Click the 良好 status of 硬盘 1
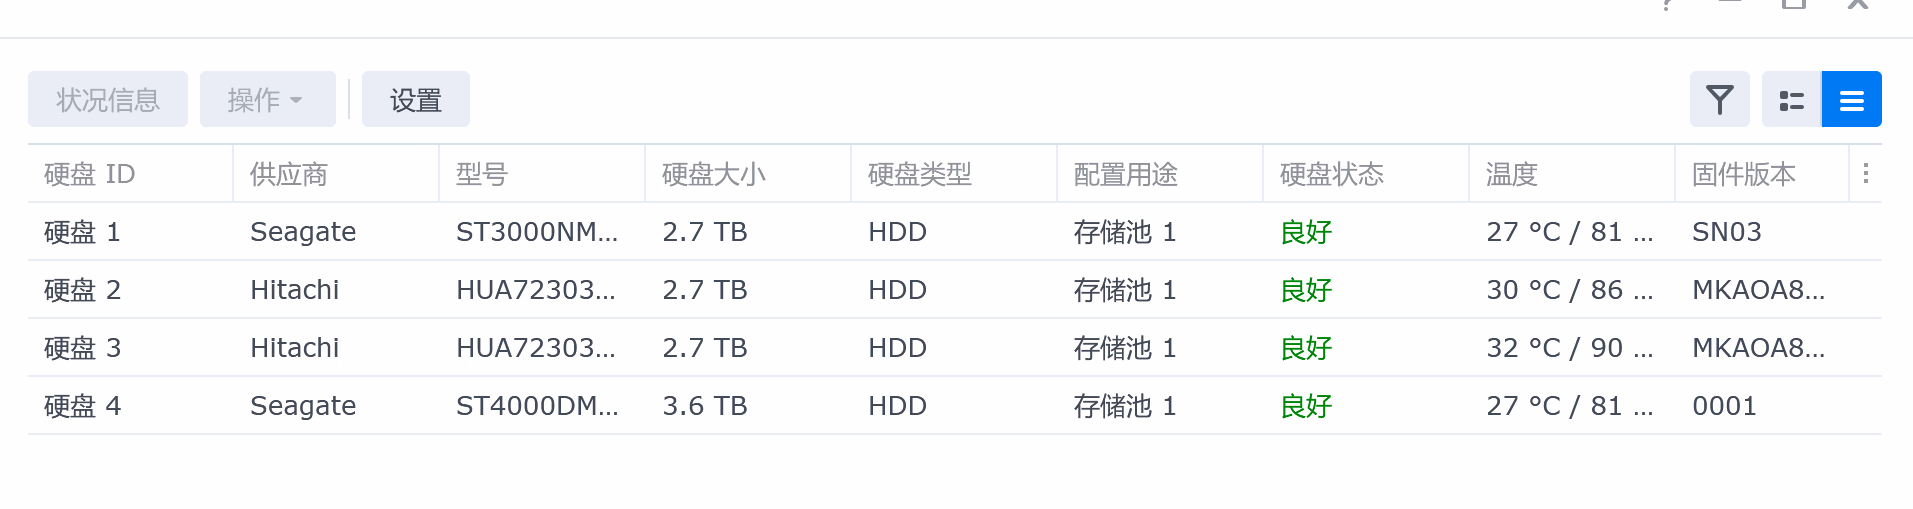The image size is (1913, 509). 1306,232
